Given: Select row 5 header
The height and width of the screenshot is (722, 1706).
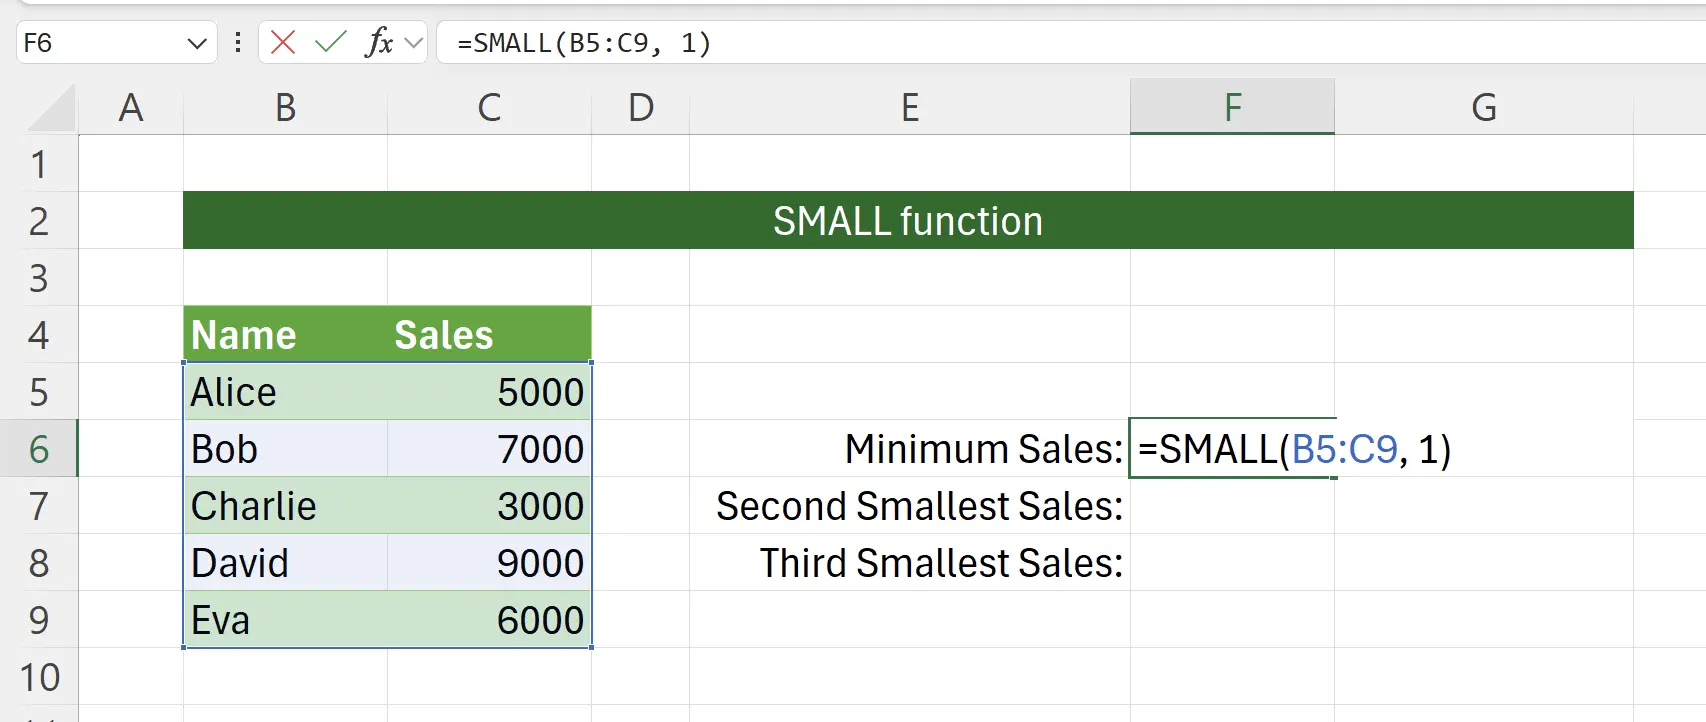Looking at the screenshot, I should coord(39,392).
